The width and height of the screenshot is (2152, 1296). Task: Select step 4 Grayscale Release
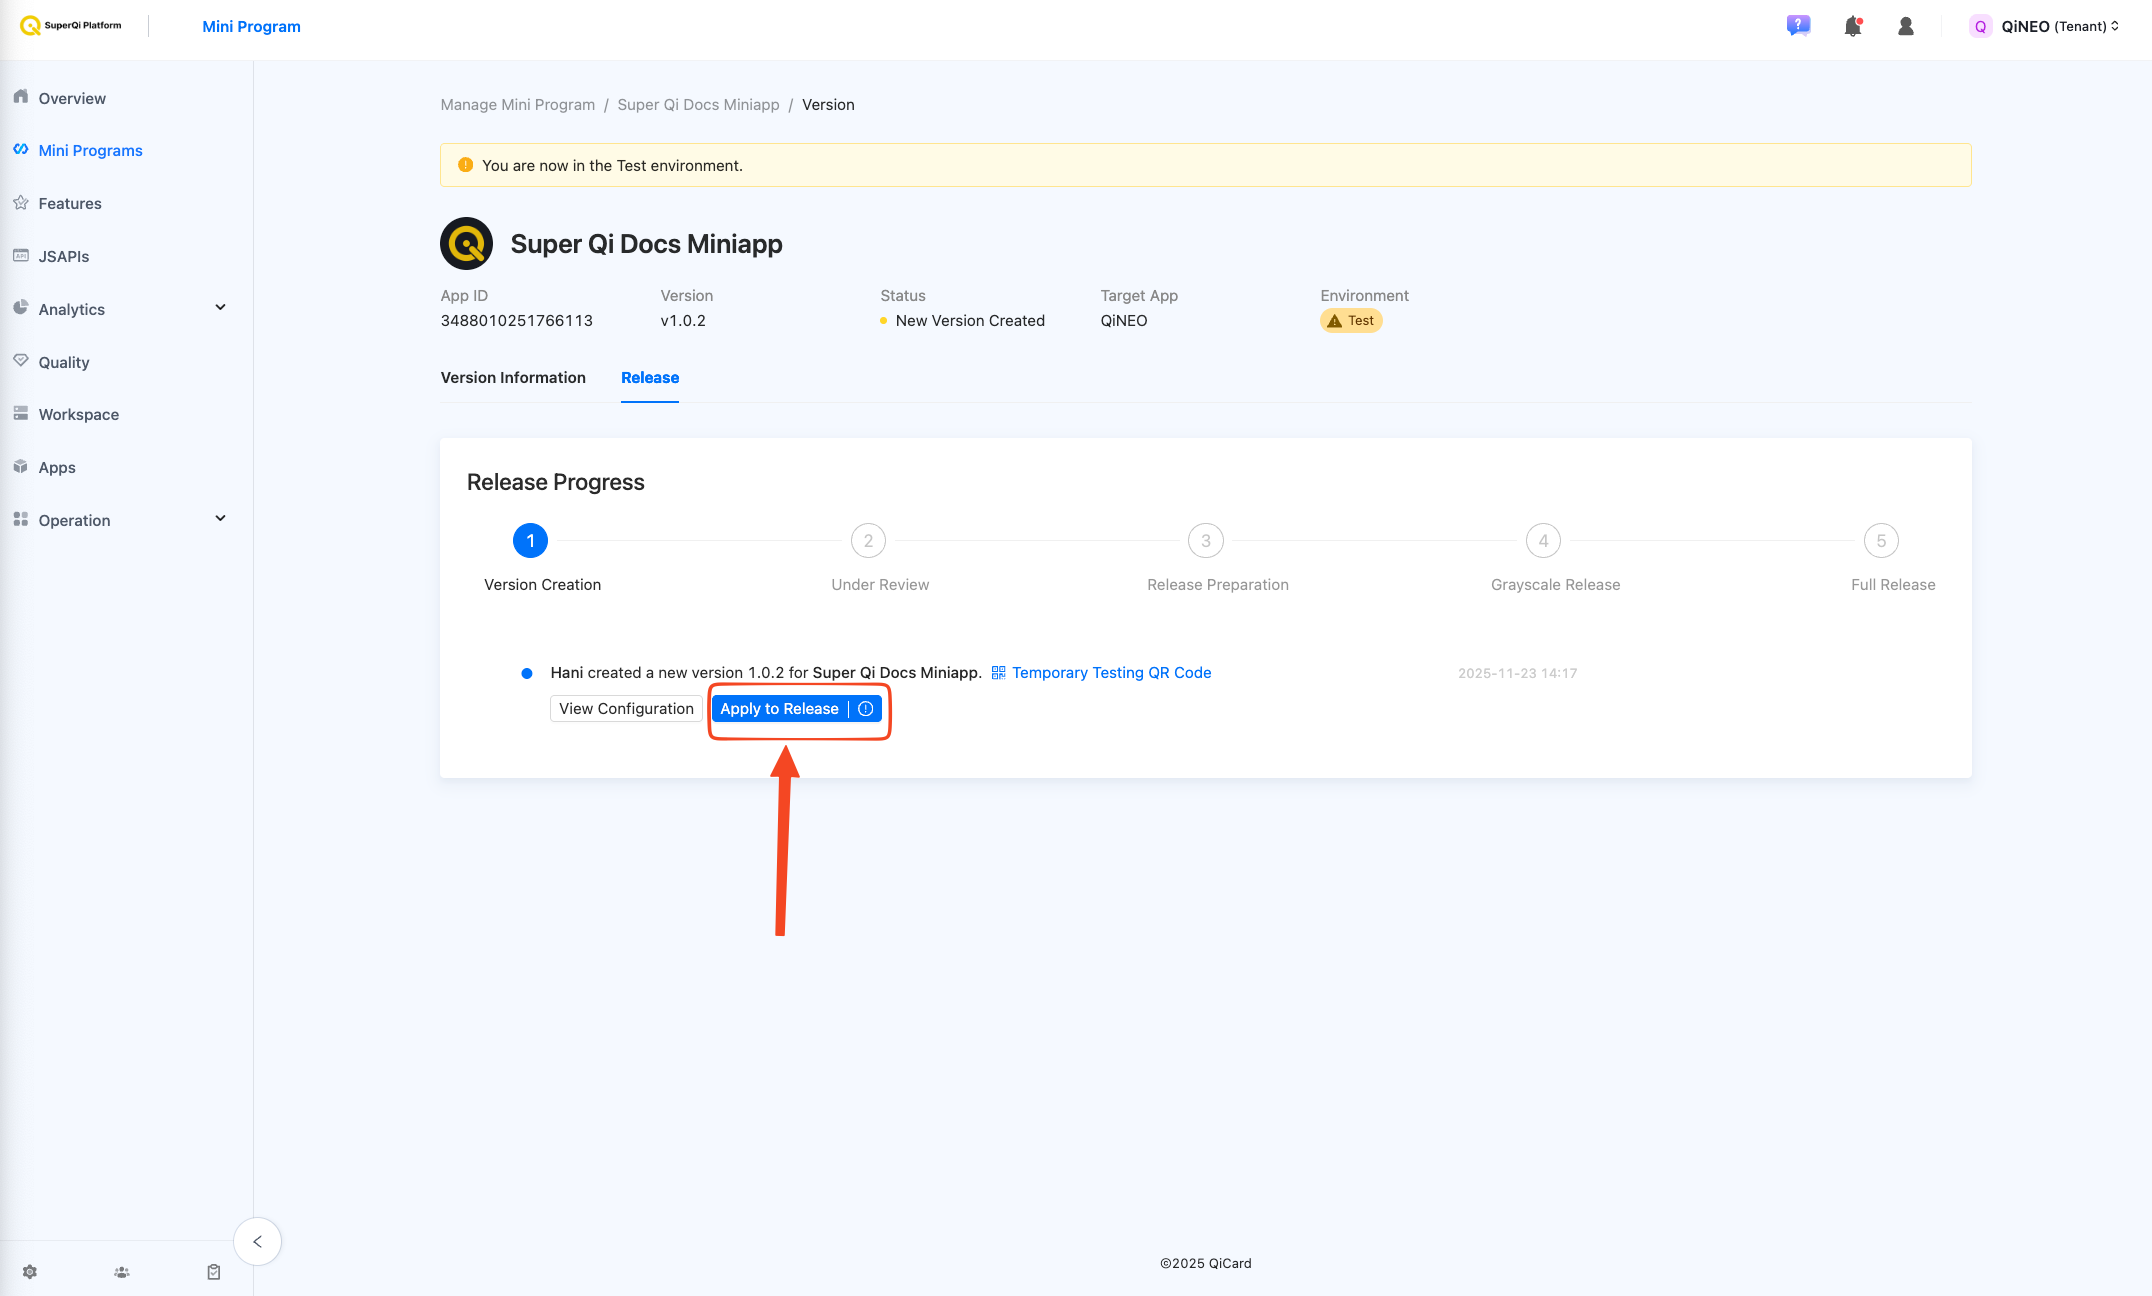pyautogui.click(x=1543, y=541)
